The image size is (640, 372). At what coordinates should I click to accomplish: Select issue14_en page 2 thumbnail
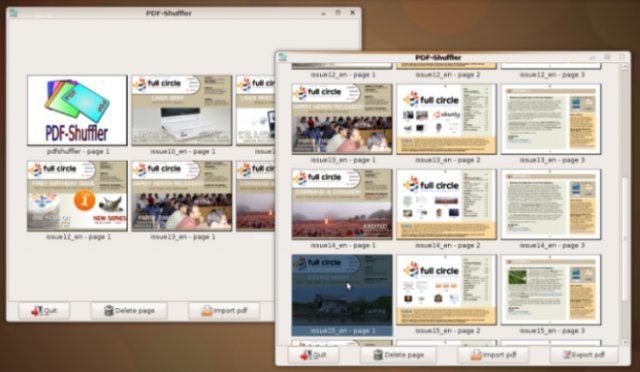click(x=447, y=205)
